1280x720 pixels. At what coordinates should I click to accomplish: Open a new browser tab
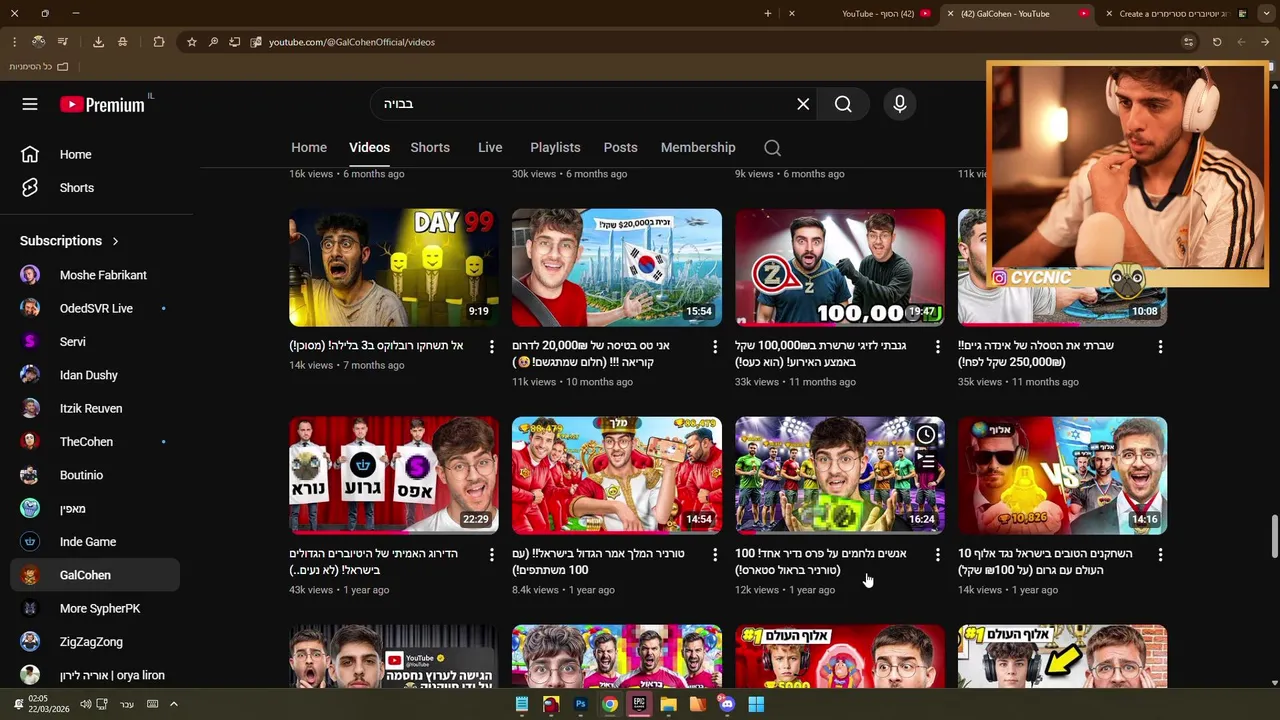coord(768,14)
